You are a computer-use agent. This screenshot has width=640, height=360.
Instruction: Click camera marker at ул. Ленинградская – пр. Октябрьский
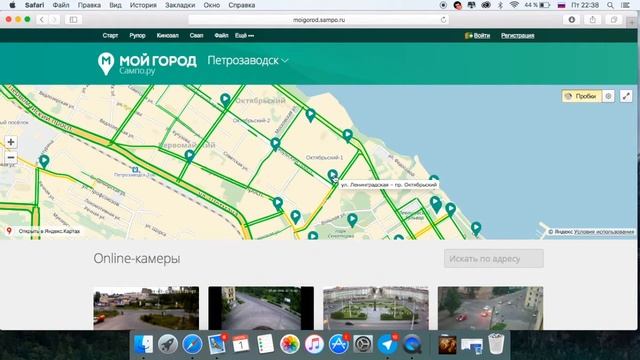coord(333,176)
